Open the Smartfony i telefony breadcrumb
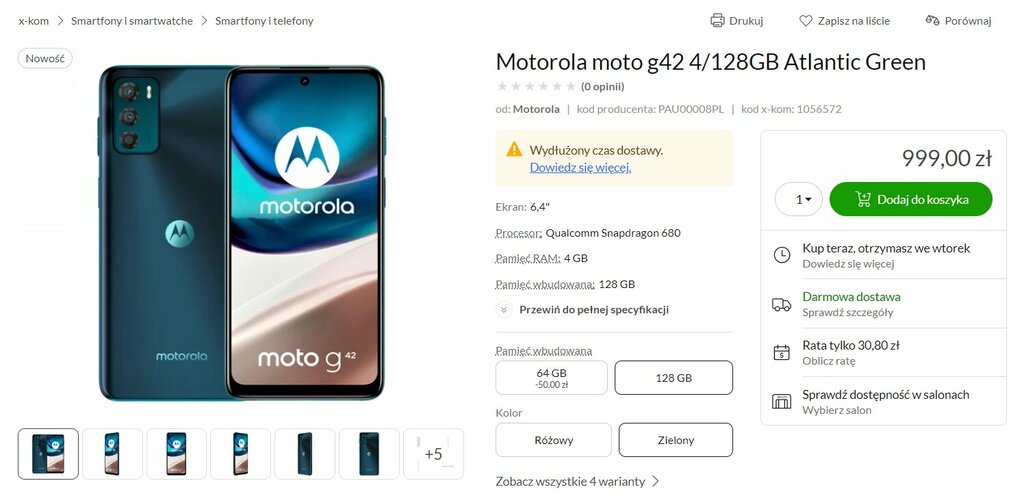Viewport: 1024px width, 496px height. click(x=264, y=21)
